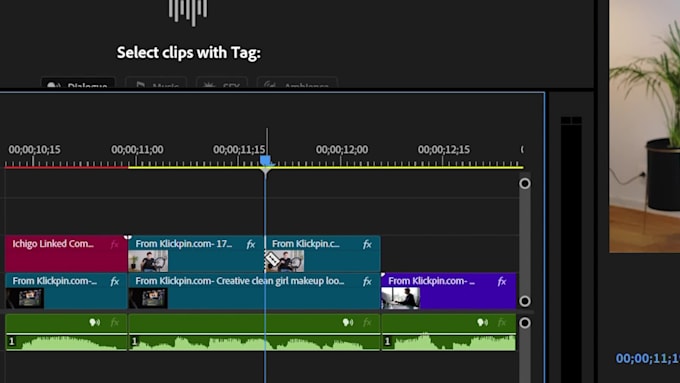Click fx badge on Ichigo Linked Comp clip
Screen dimensions: 680x383
pyautogui.click(x=114, y=244)
